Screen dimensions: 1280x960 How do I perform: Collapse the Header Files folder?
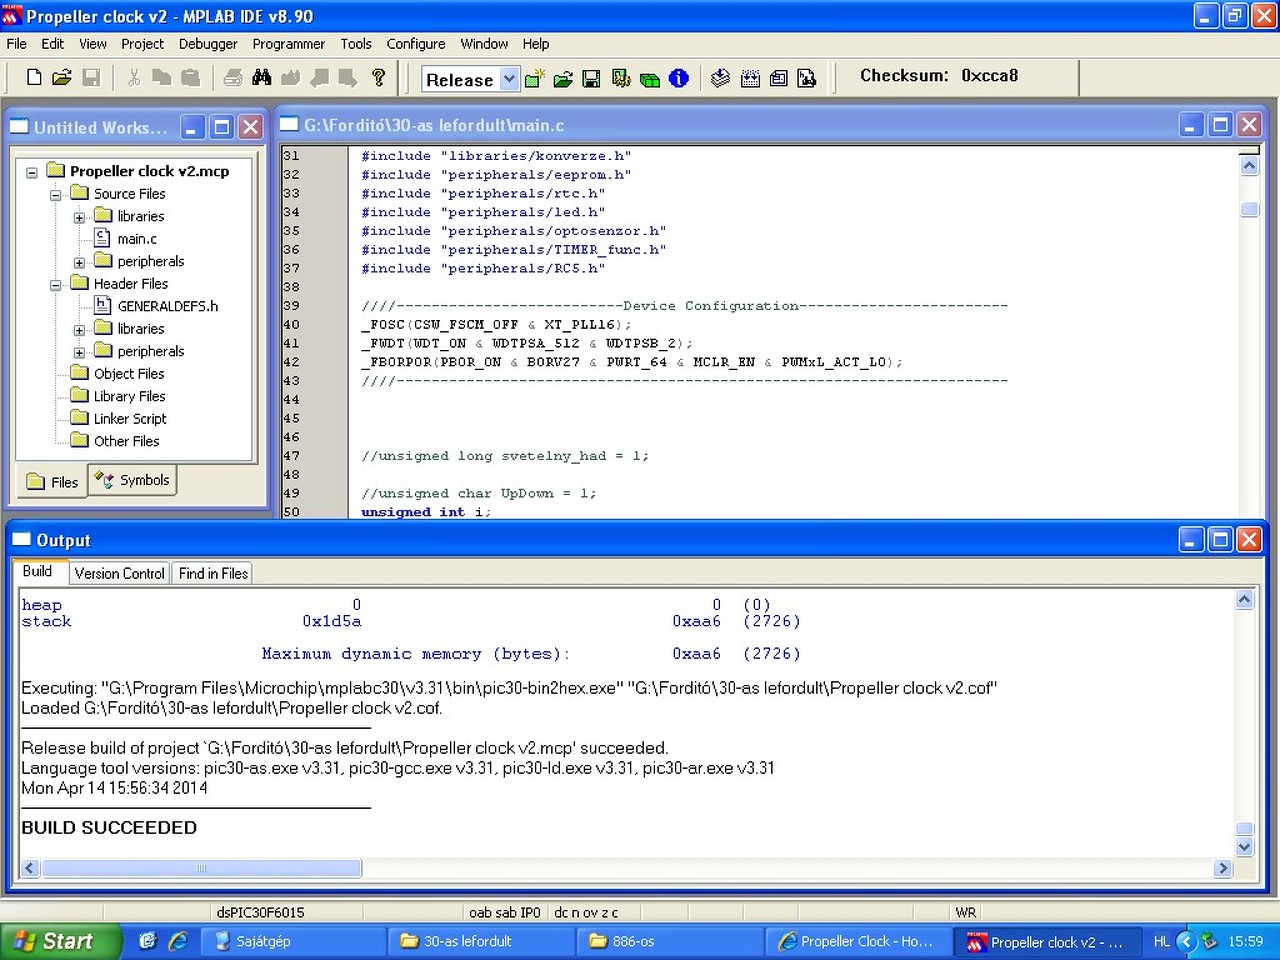(x=56, y=284)
